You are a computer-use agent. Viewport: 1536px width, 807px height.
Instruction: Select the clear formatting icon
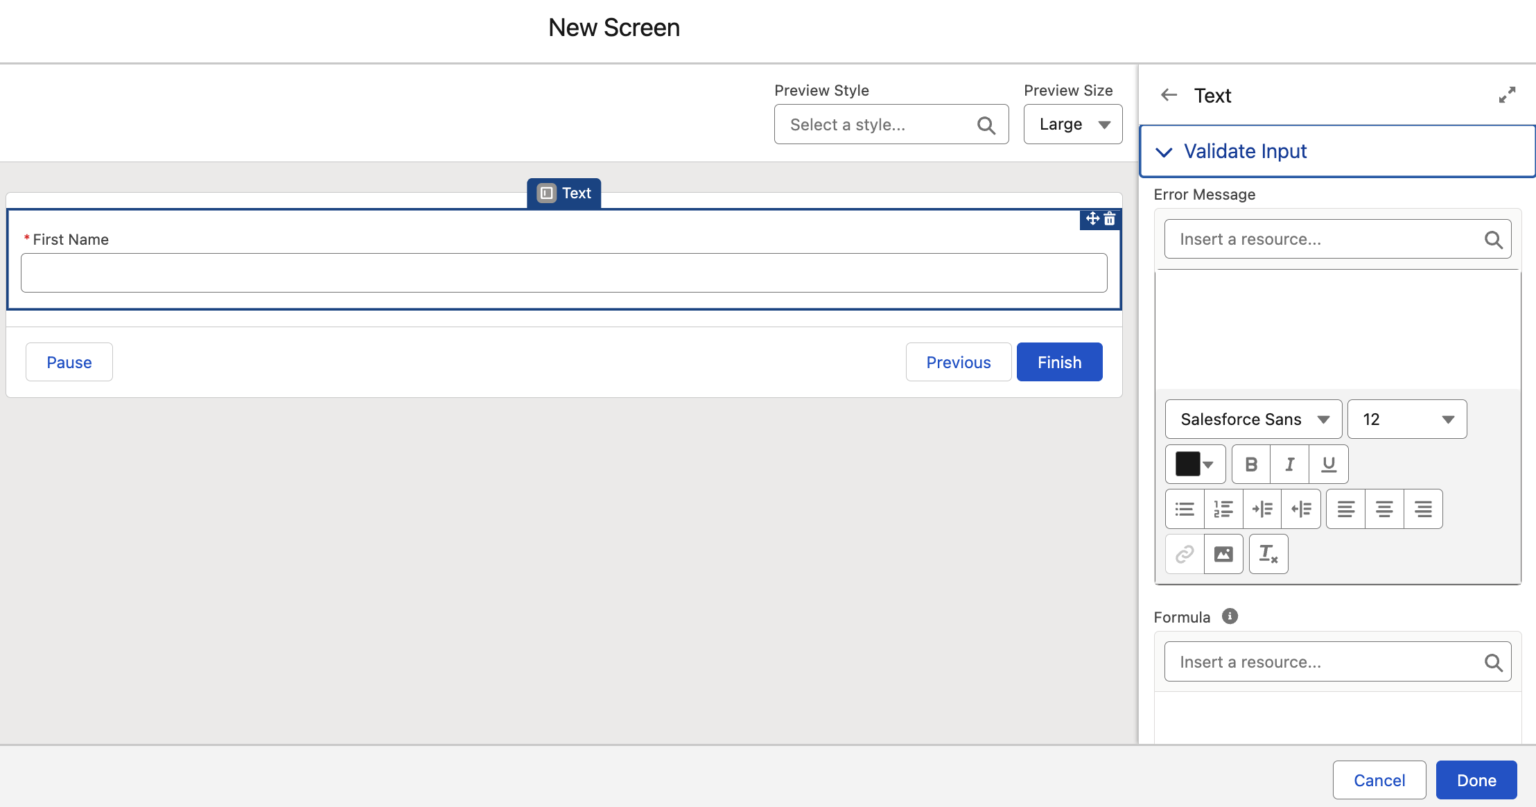1268,554
